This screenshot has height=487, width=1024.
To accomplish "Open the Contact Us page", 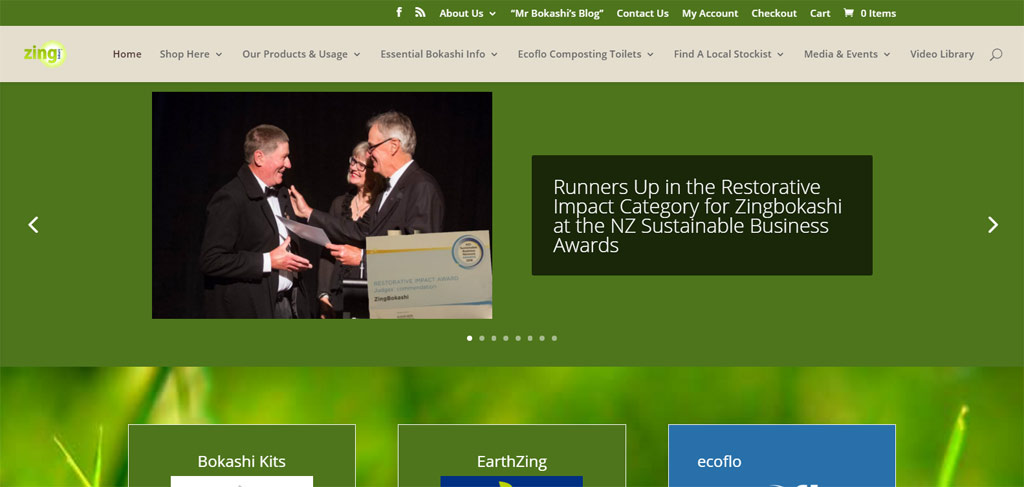I will coord(643,13).
